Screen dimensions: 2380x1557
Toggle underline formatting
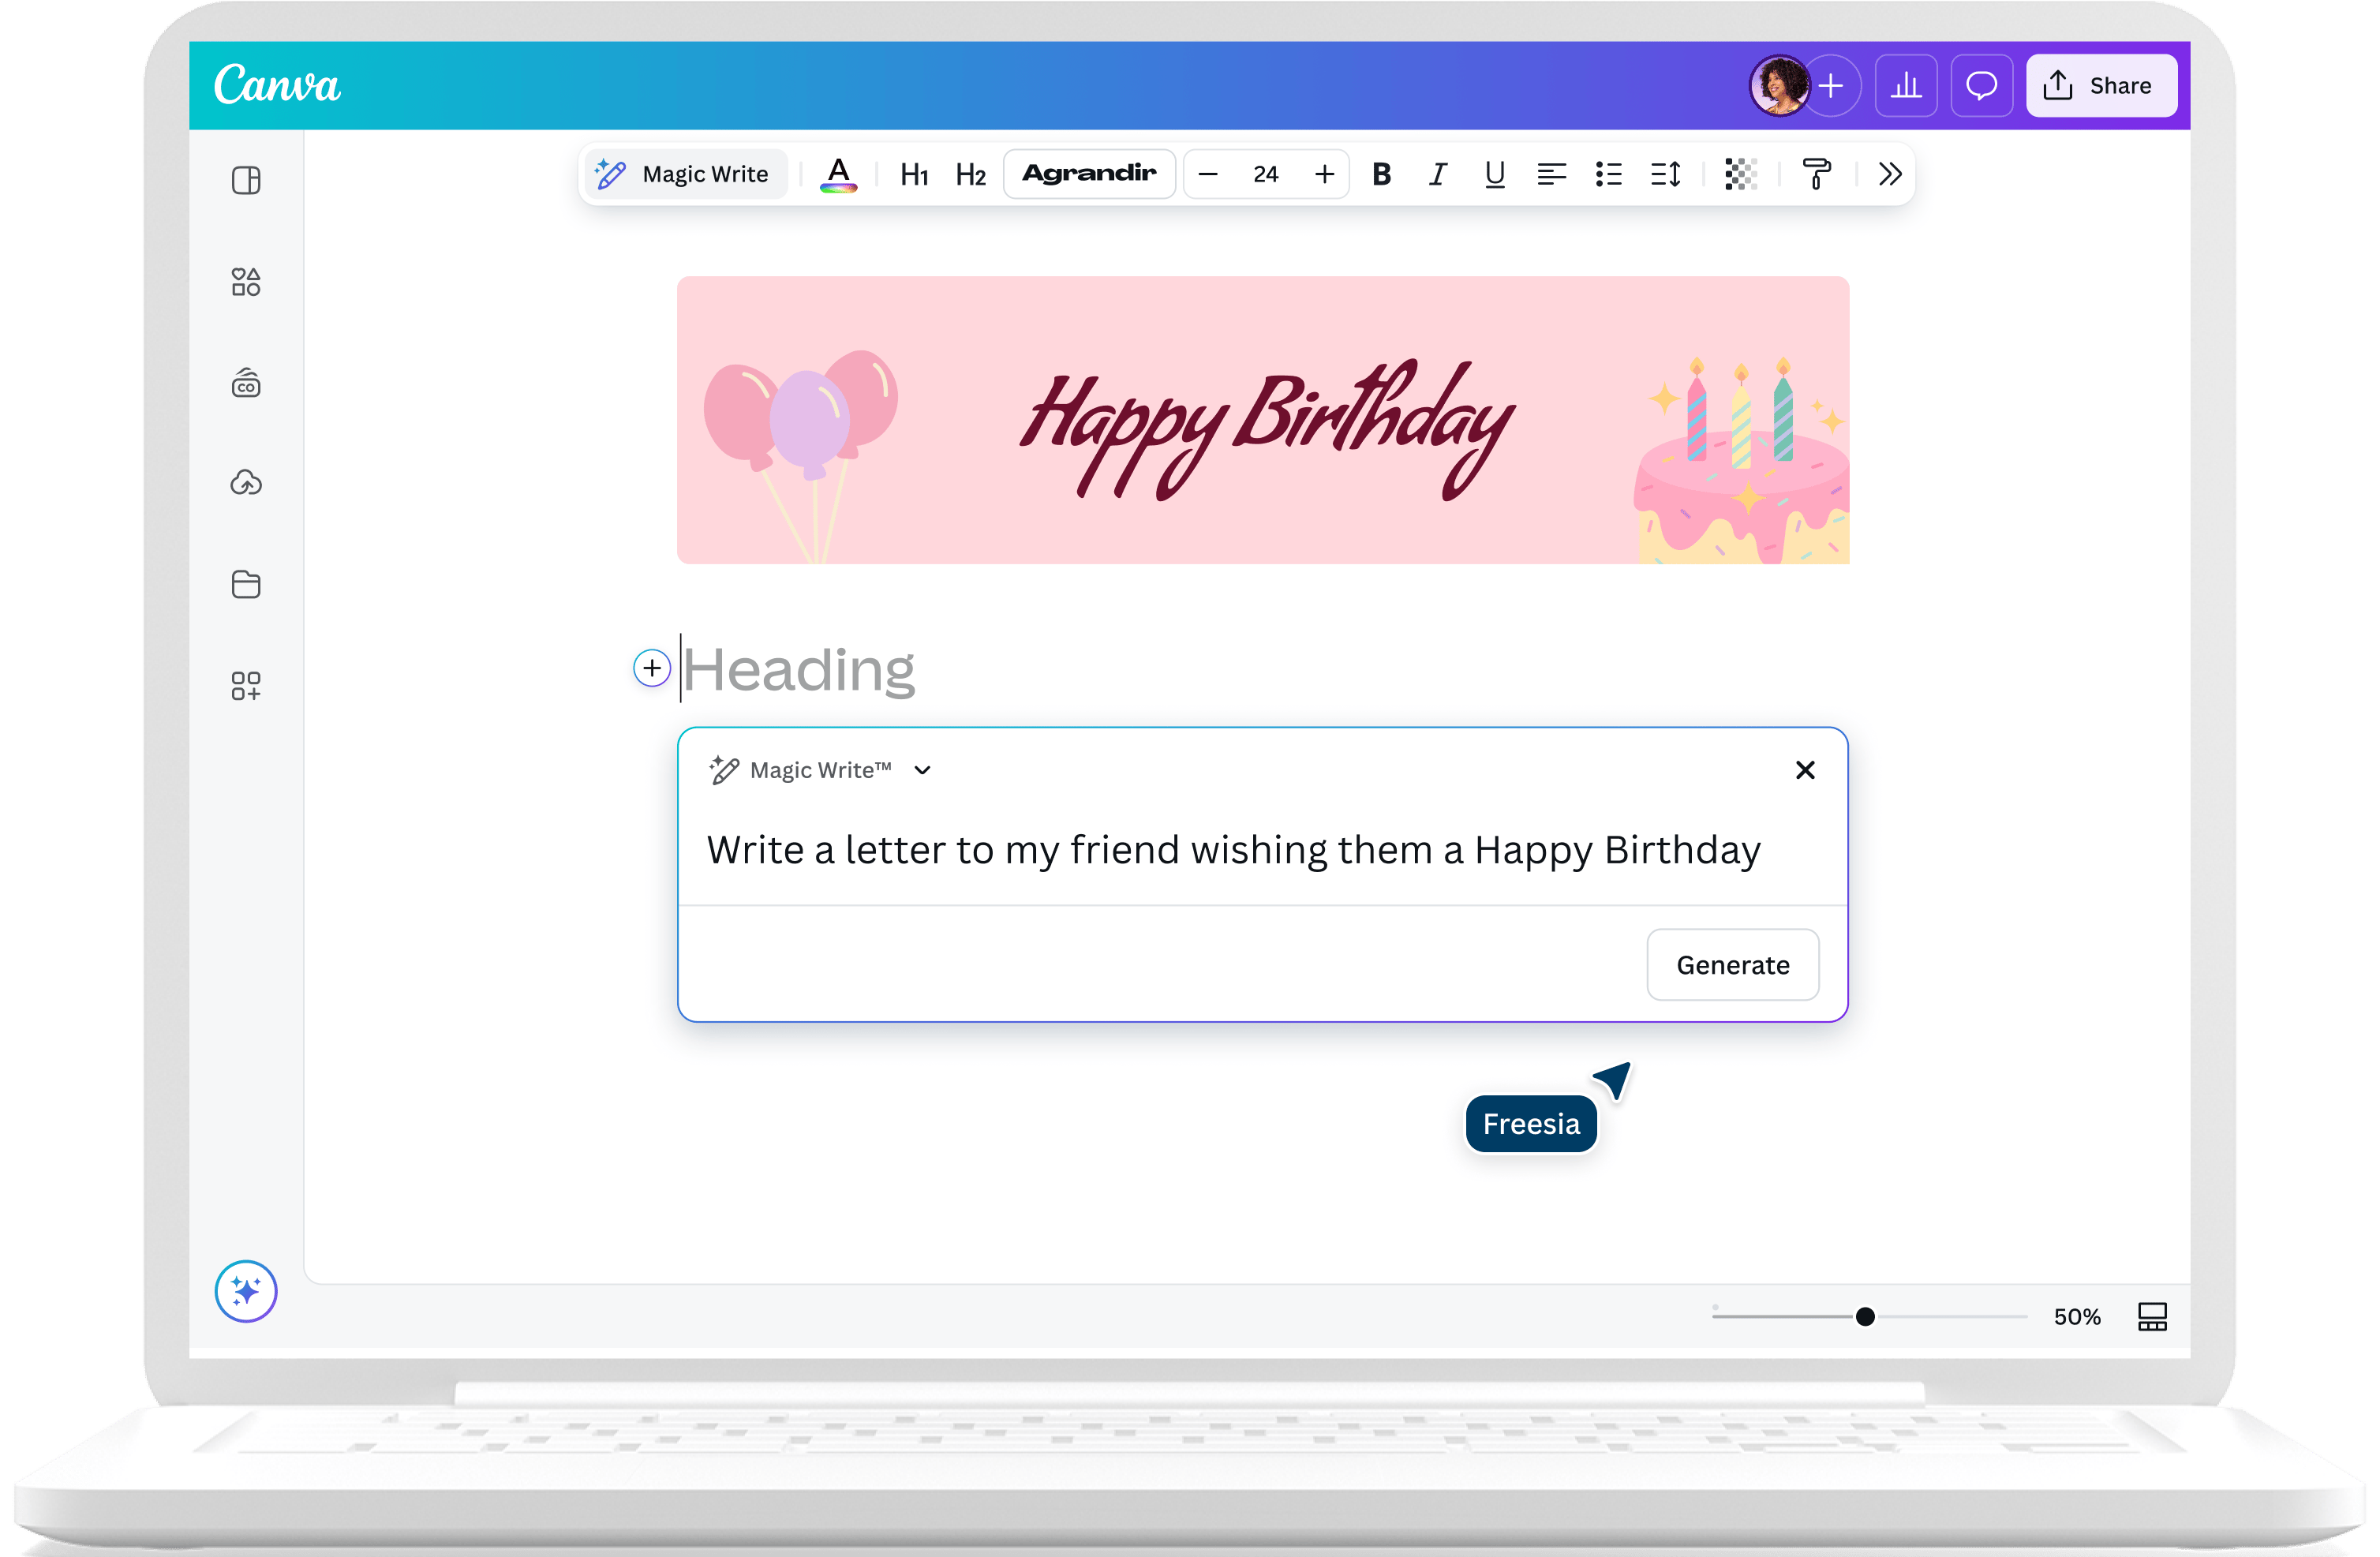pyautogui.click(x=1494, y=175)
